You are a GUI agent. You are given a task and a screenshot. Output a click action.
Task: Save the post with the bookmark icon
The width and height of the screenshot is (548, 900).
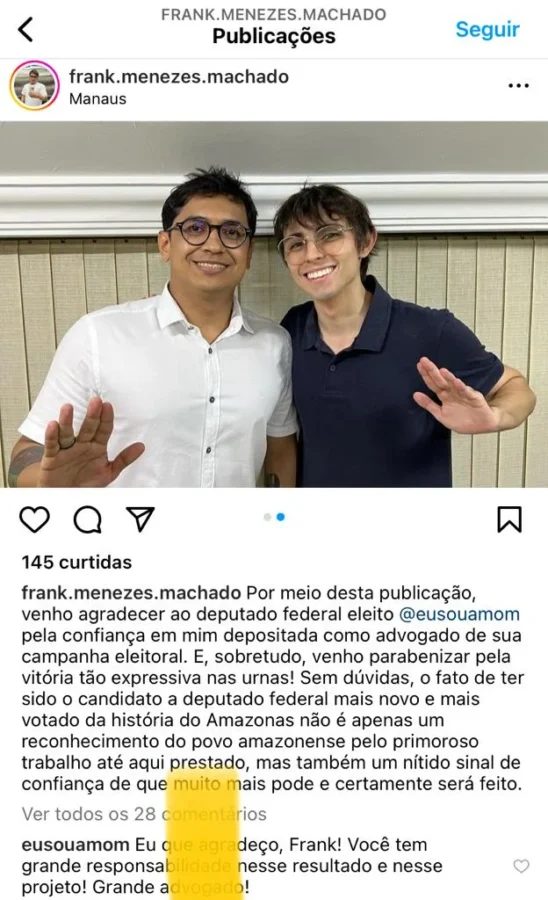509,519
